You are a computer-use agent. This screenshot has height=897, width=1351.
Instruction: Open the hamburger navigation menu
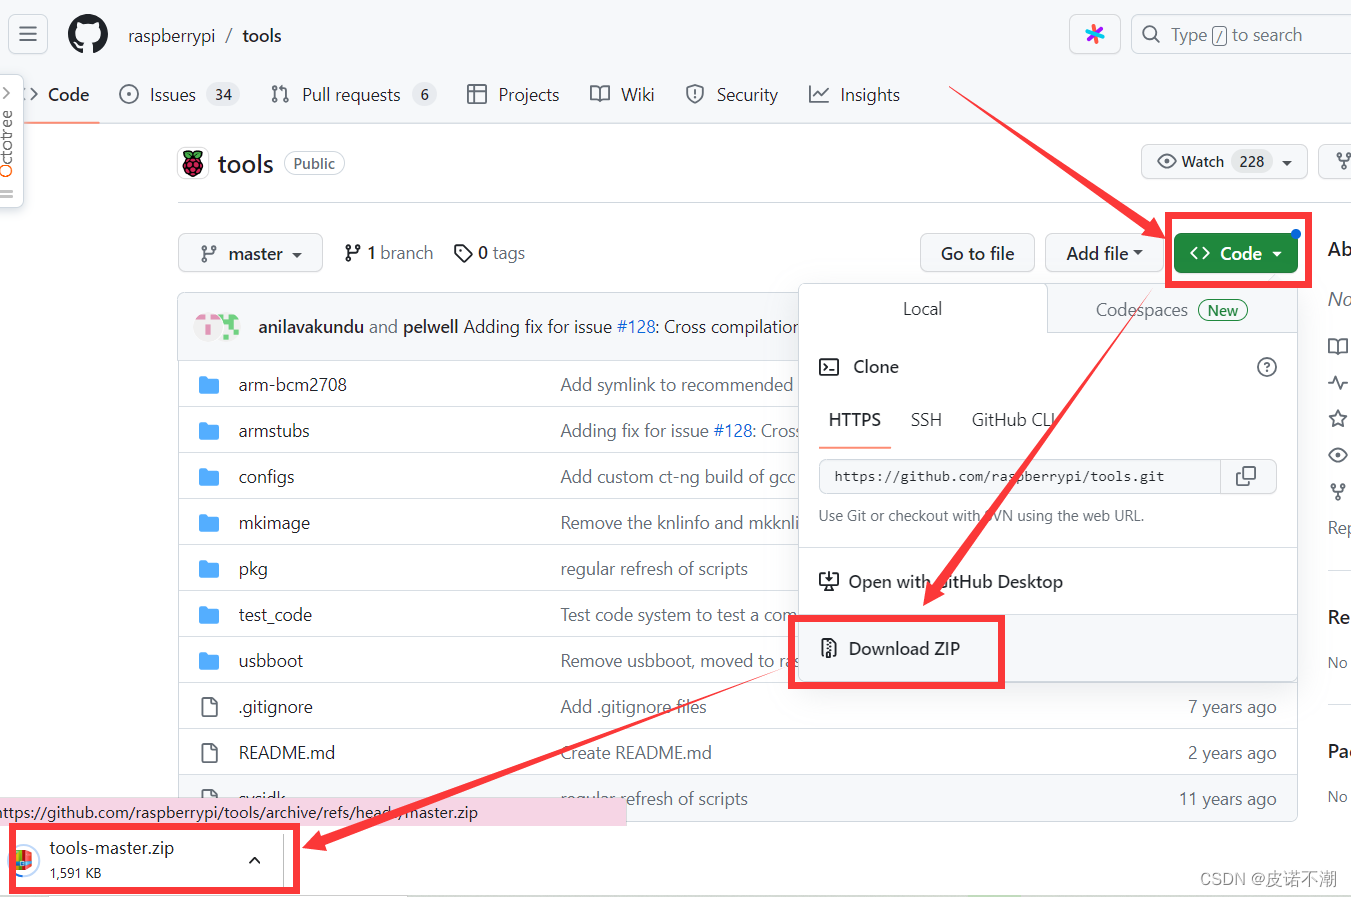point(28,34)
